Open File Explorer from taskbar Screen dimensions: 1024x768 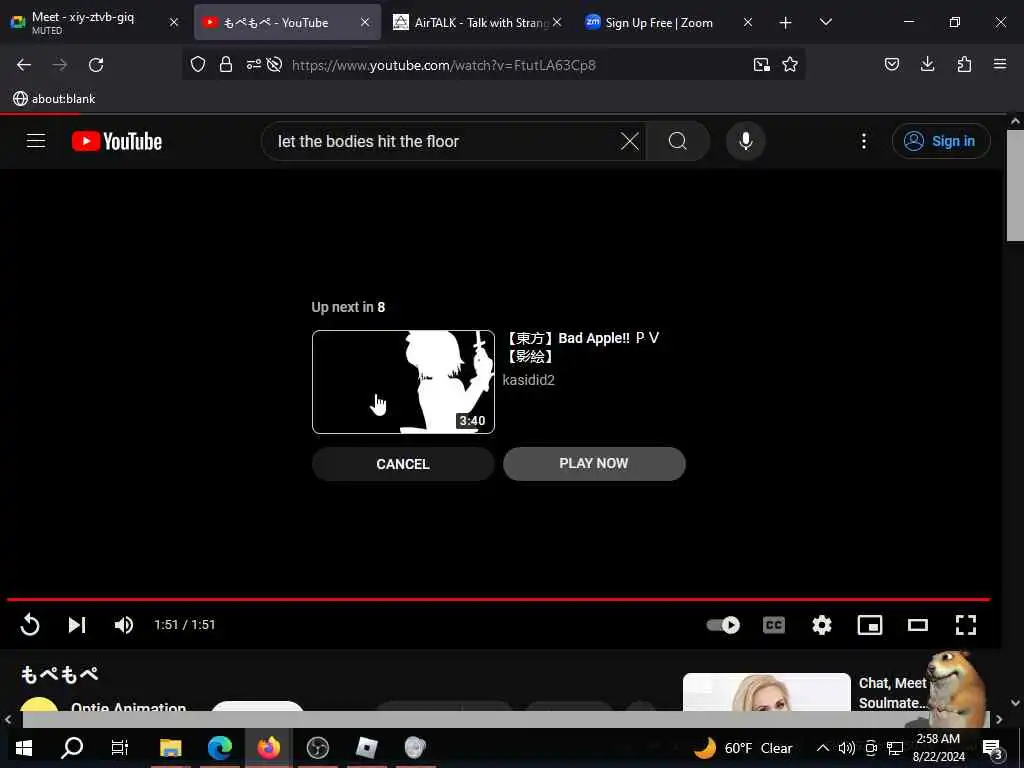coord(170,748)
